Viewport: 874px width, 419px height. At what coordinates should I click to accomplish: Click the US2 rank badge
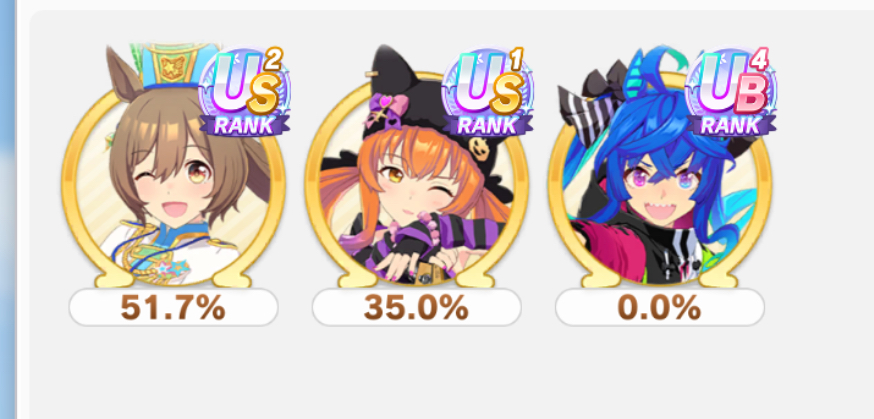tap(245, 92)
